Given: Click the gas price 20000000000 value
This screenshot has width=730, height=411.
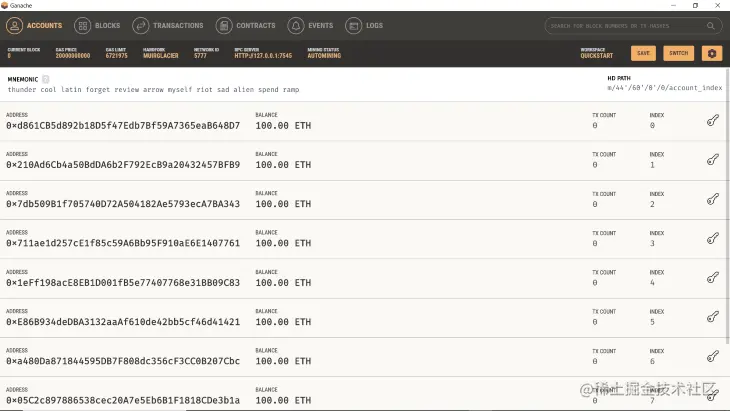Looking at the screenshot, I should (x=73, y=56).
